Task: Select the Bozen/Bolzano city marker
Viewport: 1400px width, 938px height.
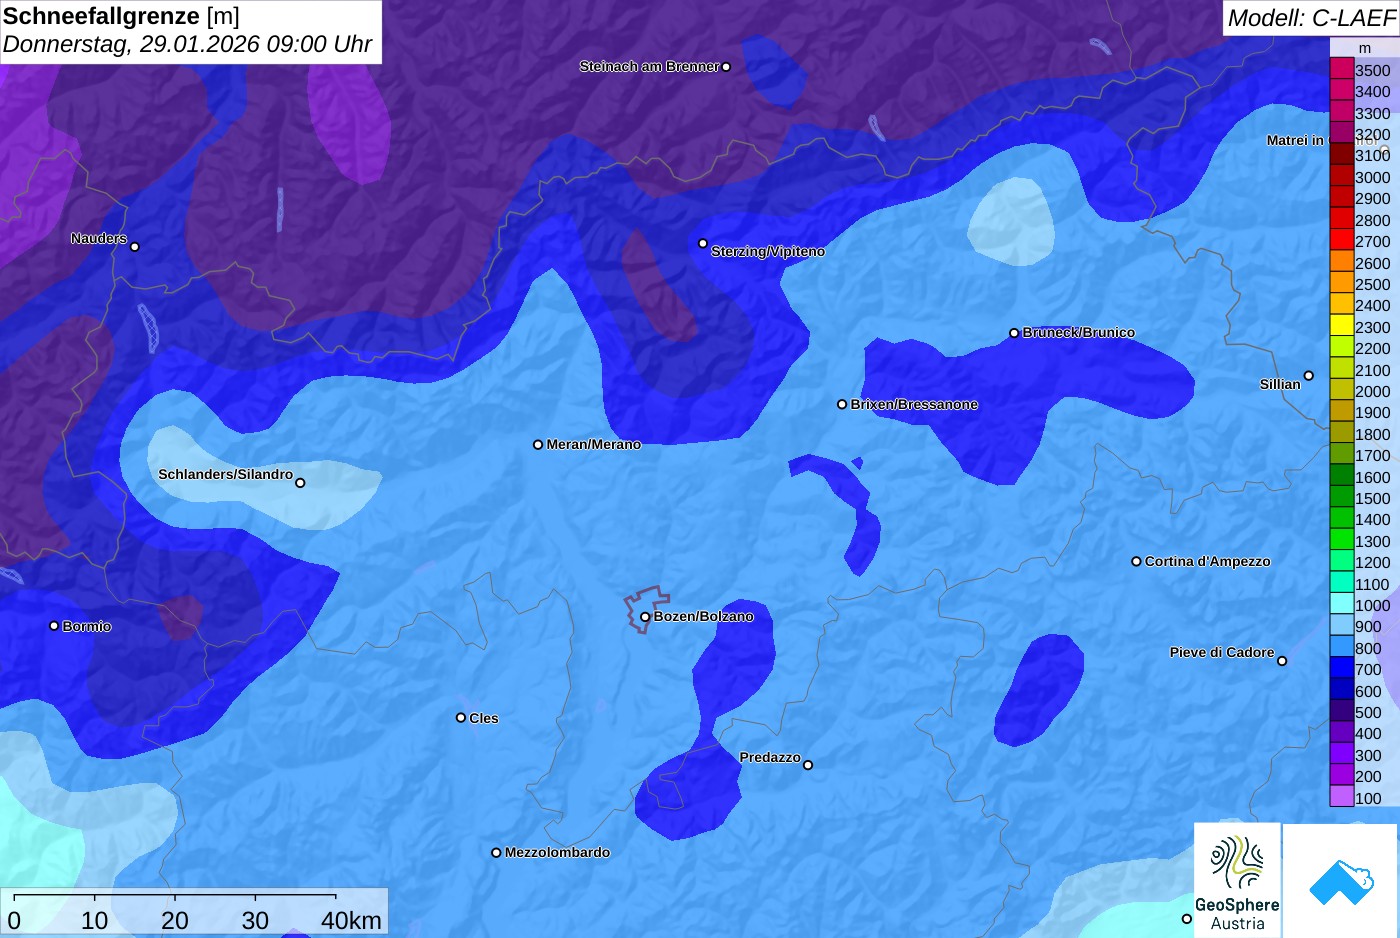Action: pyautogui.click(x=645, y=617)
